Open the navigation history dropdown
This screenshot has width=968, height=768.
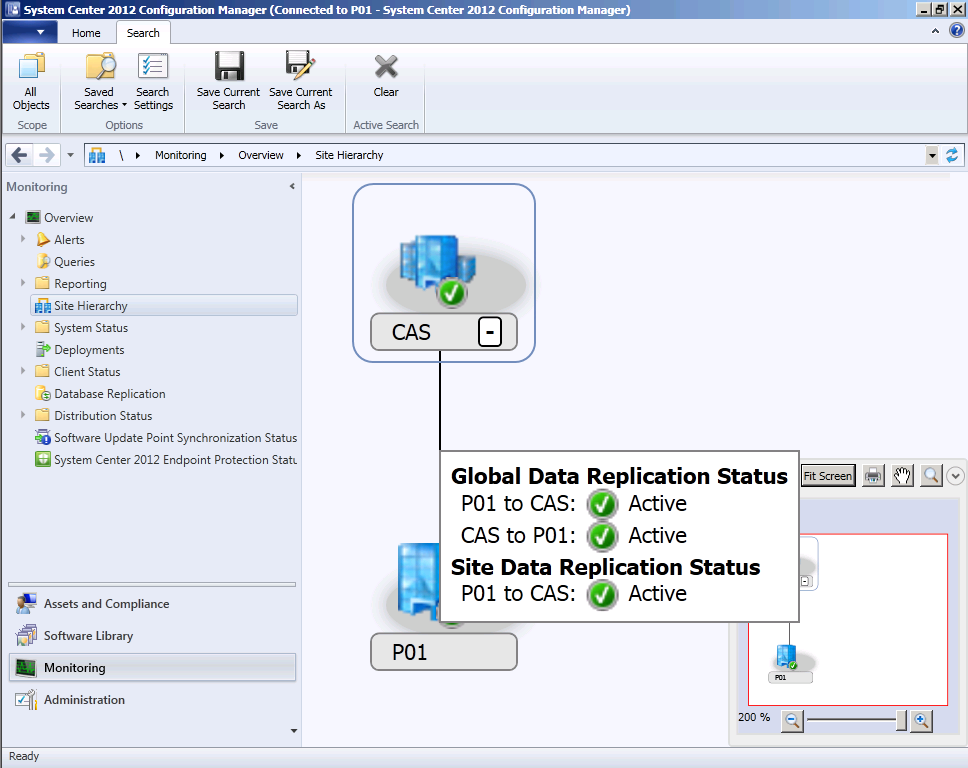[70, 155]
